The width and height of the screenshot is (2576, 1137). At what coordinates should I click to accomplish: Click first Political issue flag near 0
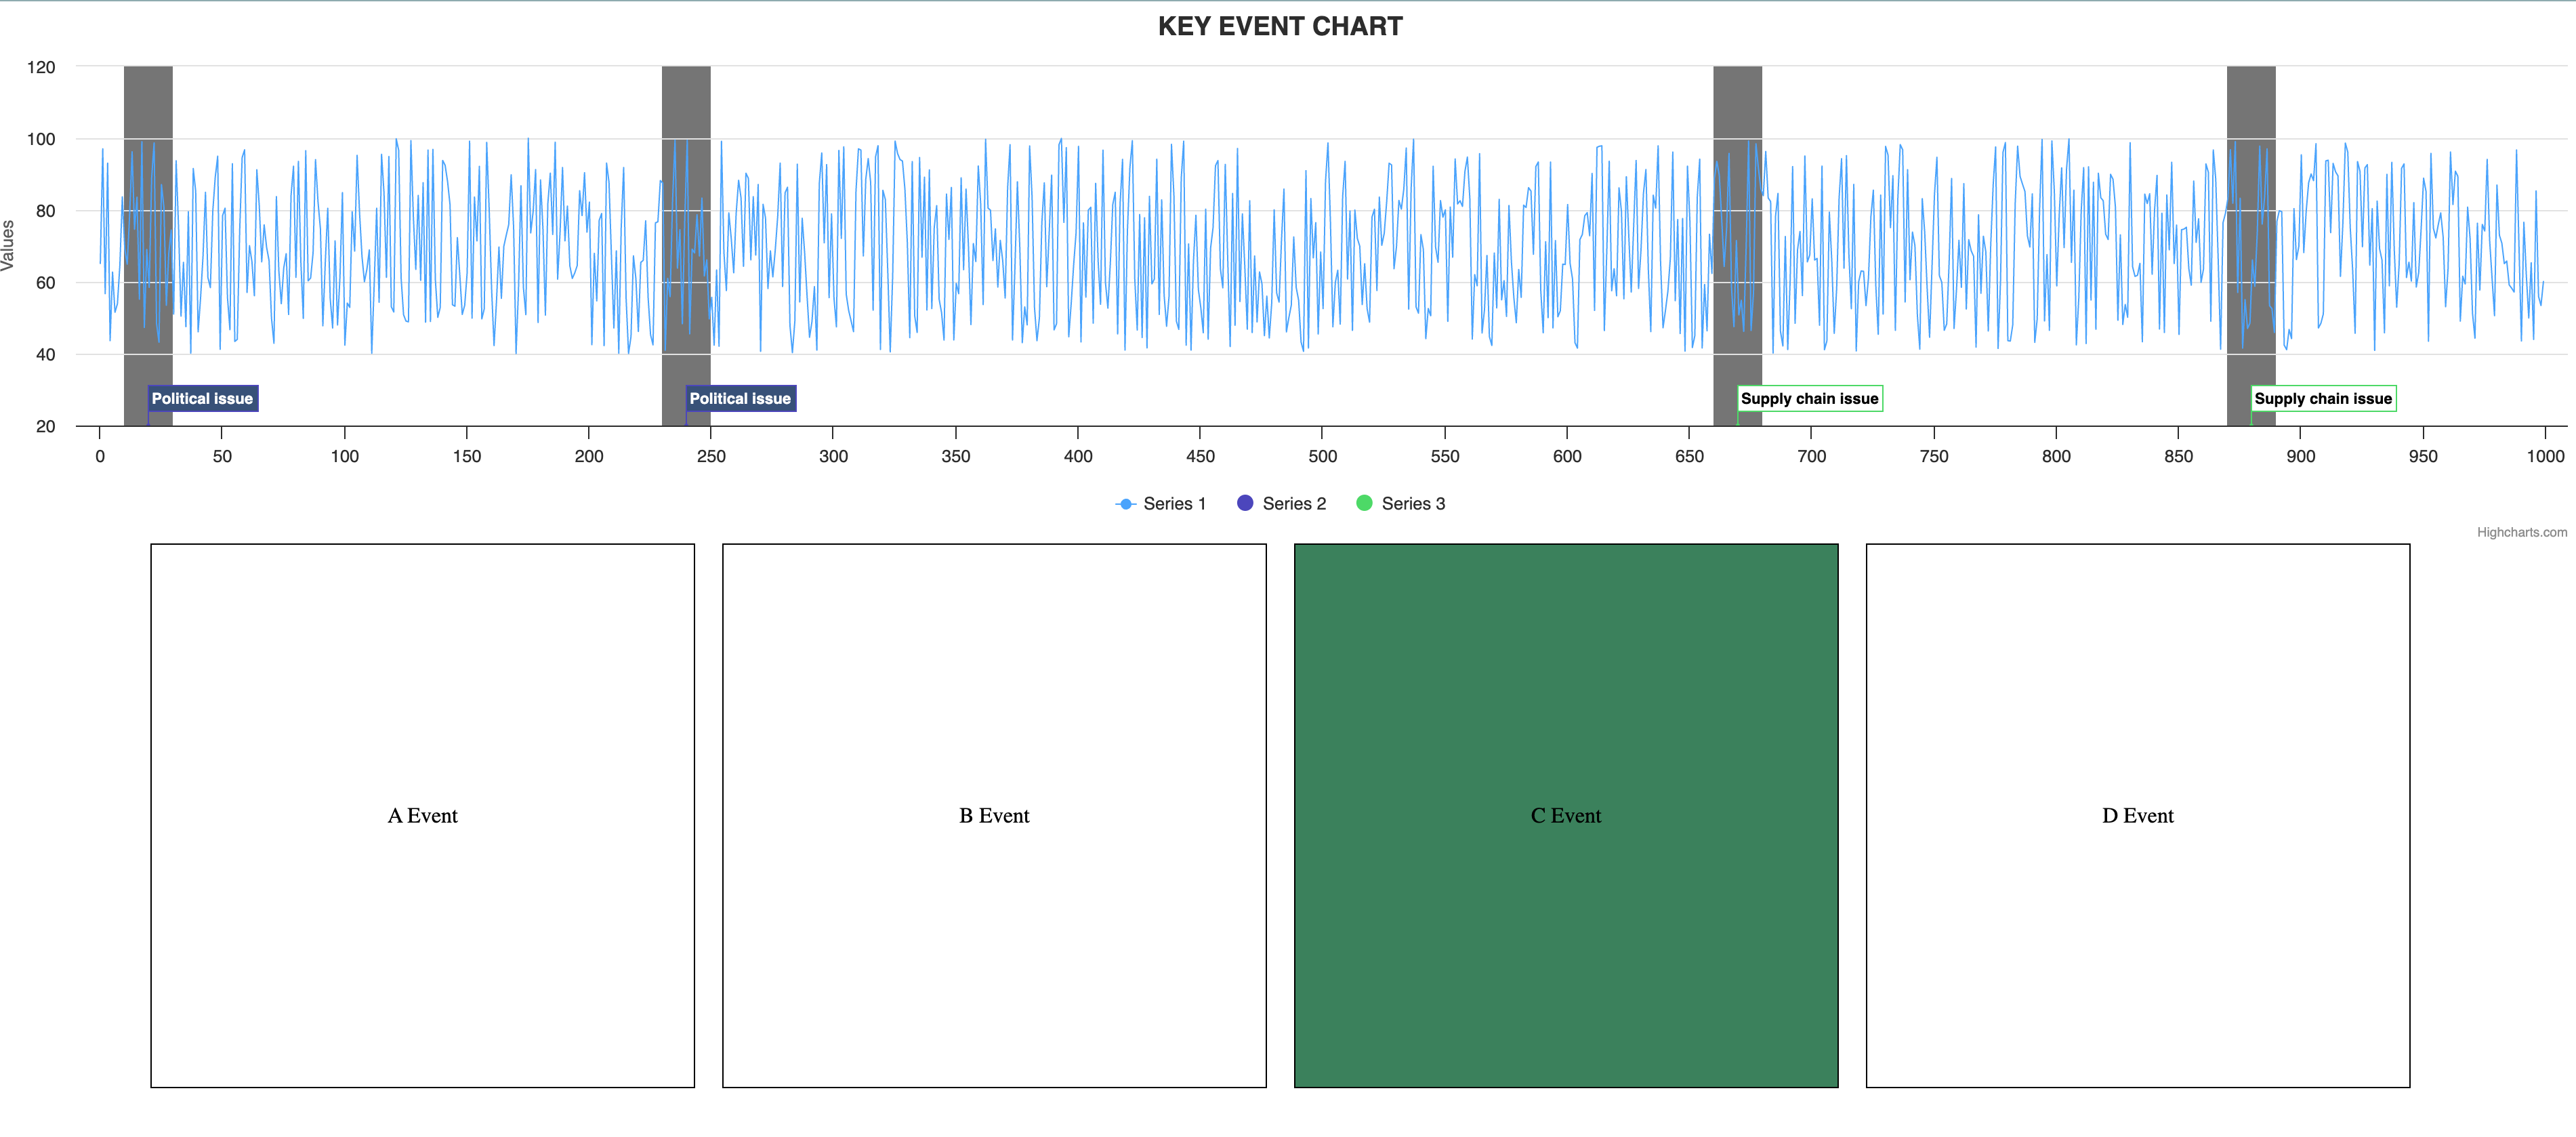tap(202, 398)
